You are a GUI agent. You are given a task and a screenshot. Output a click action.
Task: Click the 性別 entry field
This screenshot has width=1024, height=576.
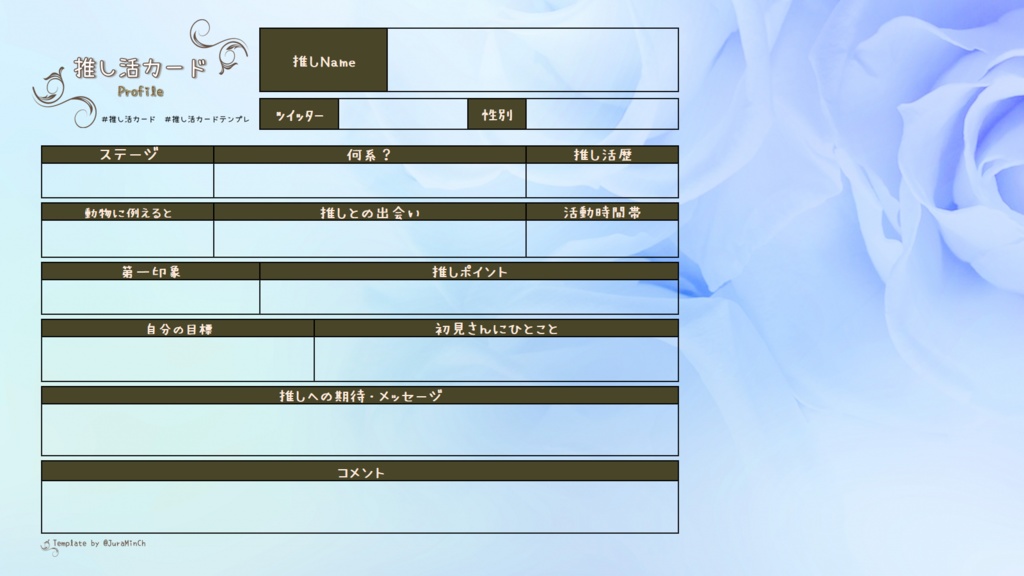point(602,114)
